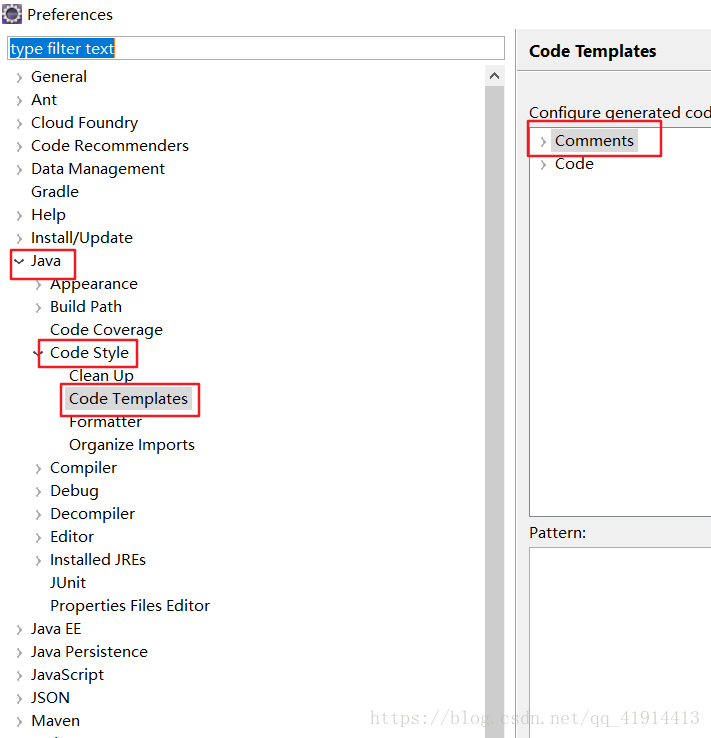711x738 pixels.
Task: Expand the Ant preferences node
Action: point(19,100)
